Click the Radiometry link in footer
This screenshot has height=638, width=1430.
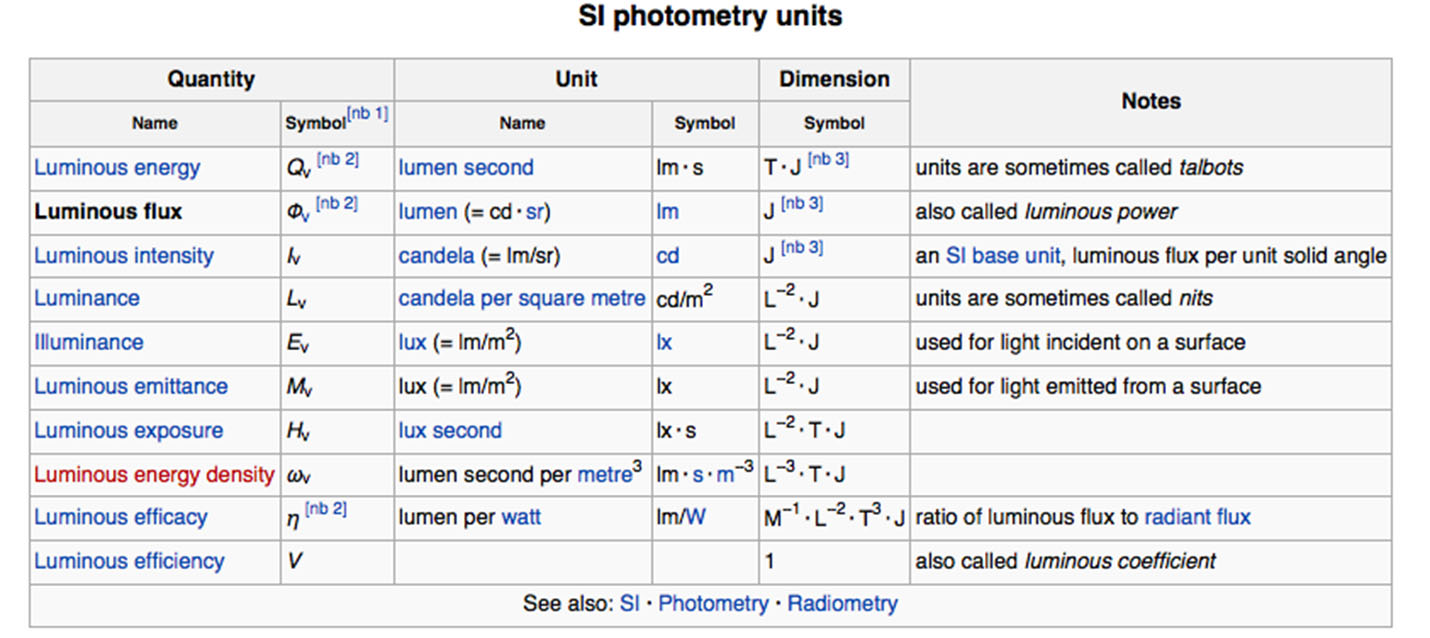point(842,604)
